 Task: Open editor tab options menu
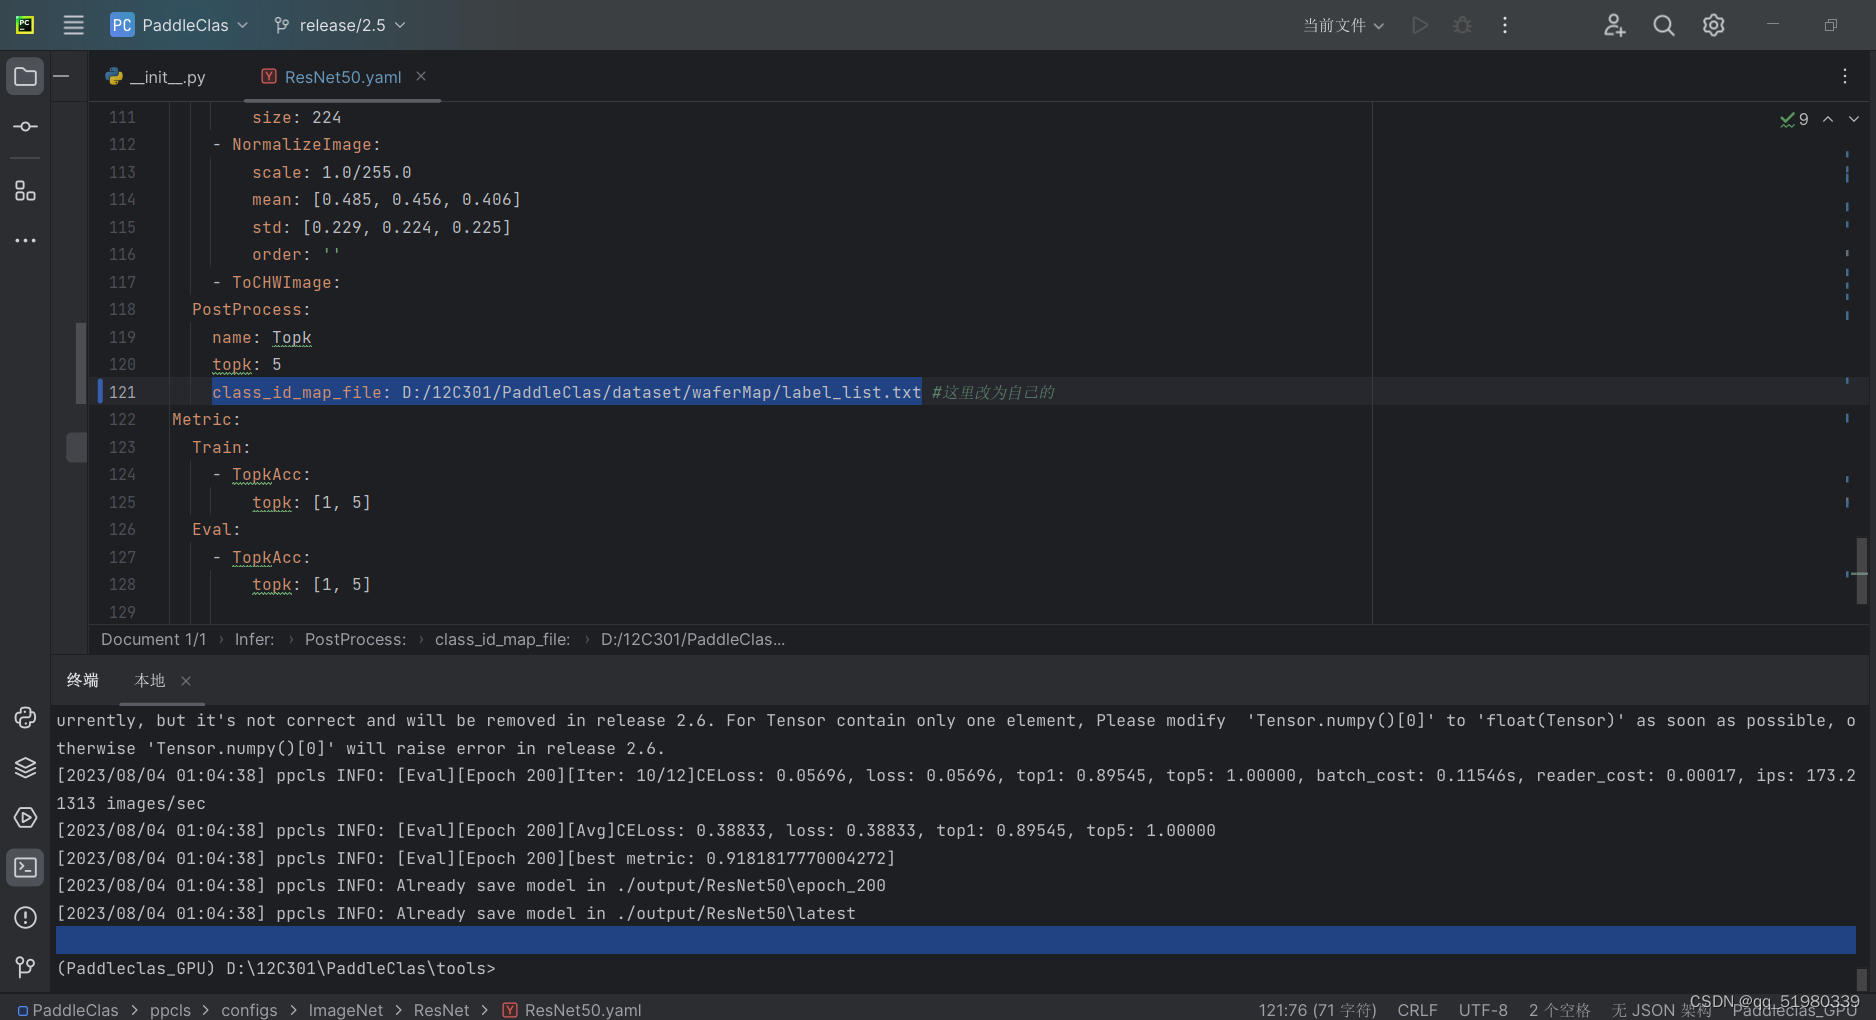[1845, 77]
